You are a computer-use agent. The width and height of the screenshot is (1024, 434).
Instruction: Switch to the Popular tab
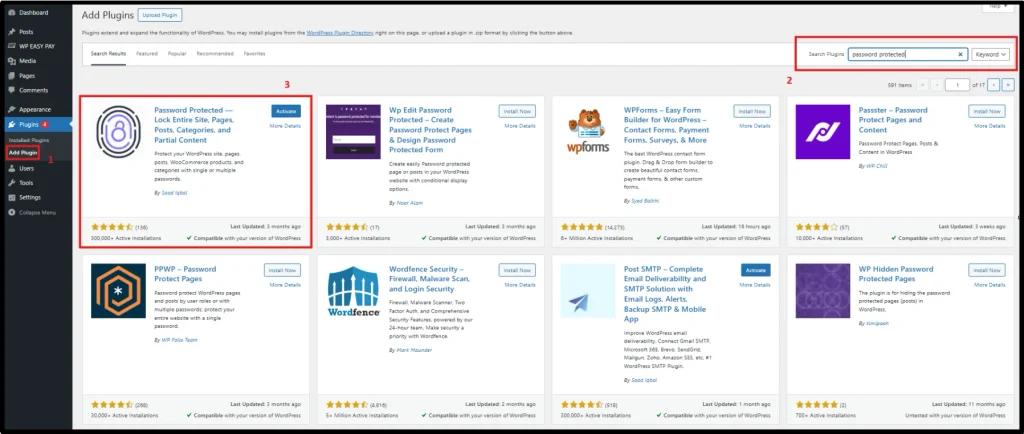coord(177,54)
